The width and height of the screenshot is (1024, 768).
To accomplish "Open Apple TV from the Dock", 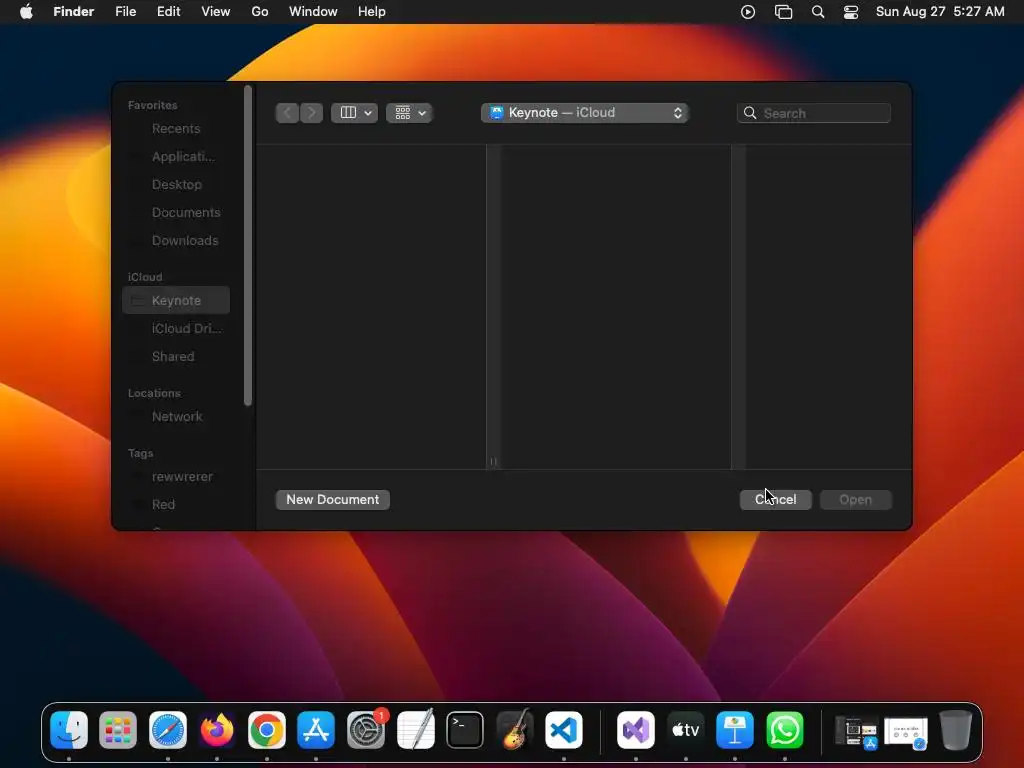I will pyautogui.click(x=686, y=730).
